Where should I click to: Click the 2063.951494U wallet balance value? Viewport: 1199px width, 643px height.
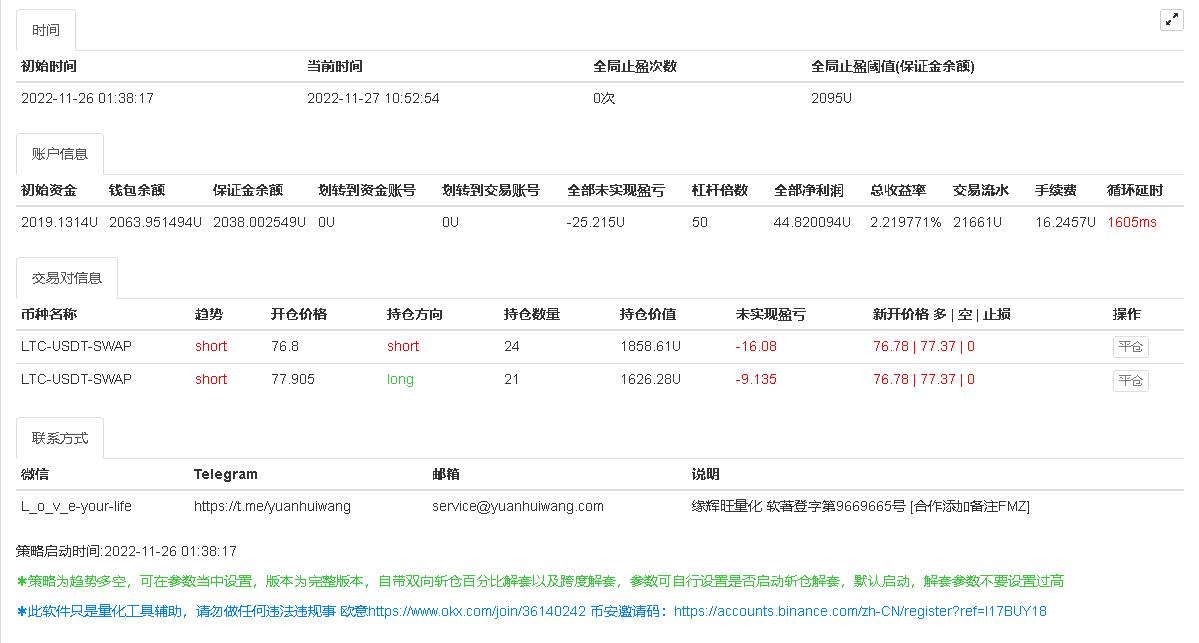(x=155, y=222)
